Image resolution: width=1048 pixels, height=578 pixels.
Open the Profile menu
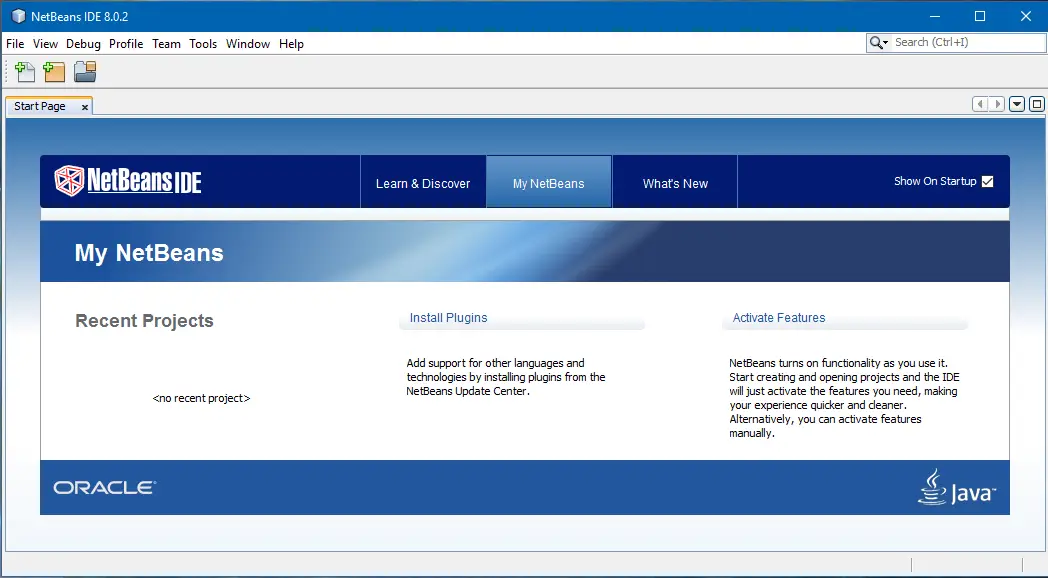126,44
